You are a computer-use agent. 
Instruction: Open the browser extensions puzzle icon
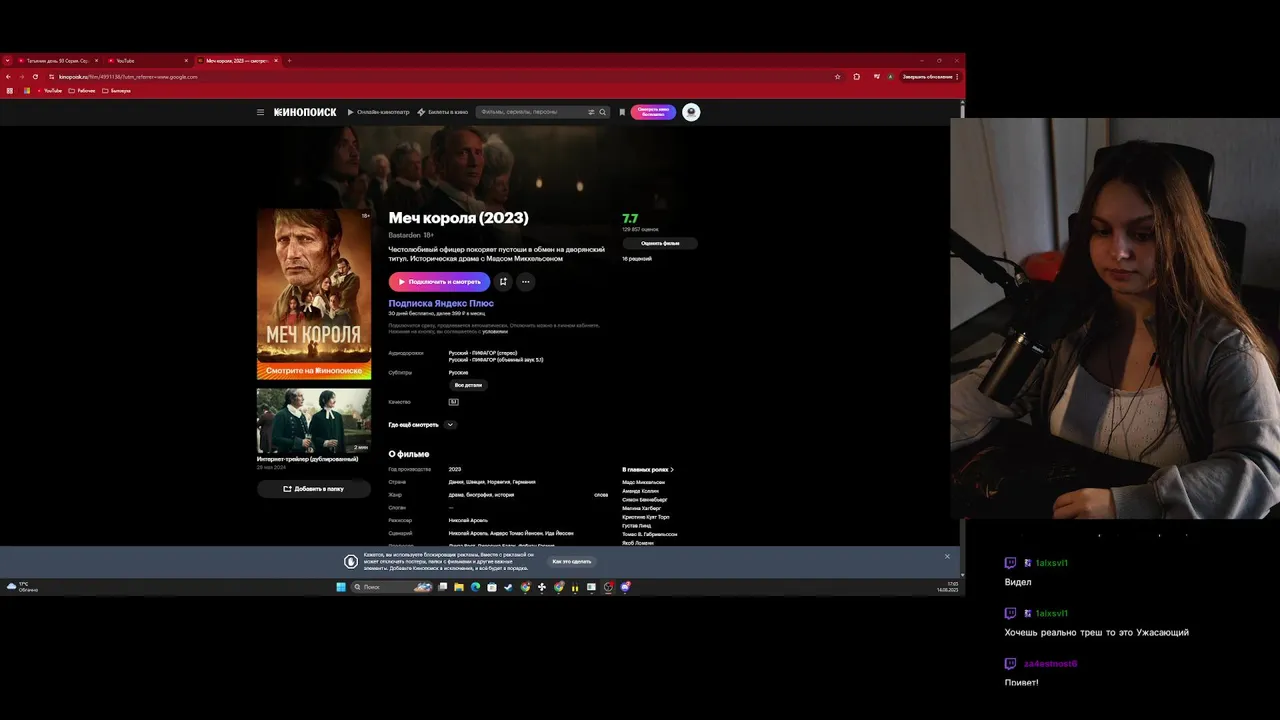click(x=856, y=77)
